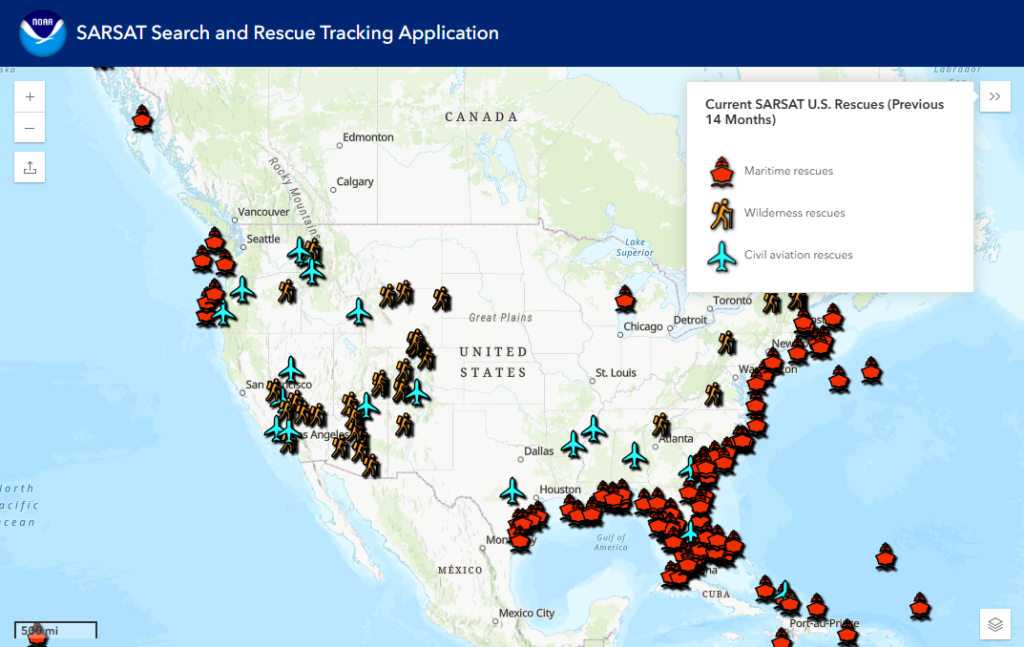
Task: Click the Houston city label
Action: (x=560, y=490)
